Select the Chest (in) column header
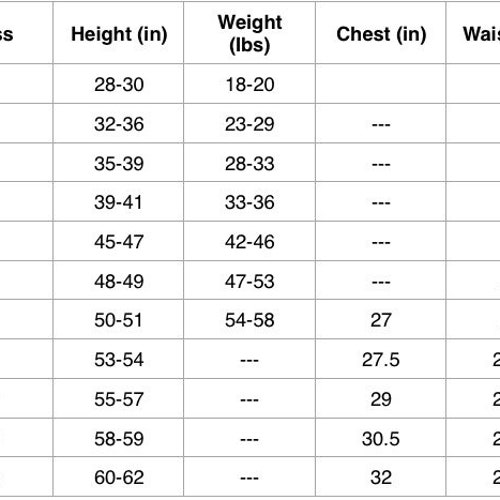The image size is (500, 500). pos(381,34)
